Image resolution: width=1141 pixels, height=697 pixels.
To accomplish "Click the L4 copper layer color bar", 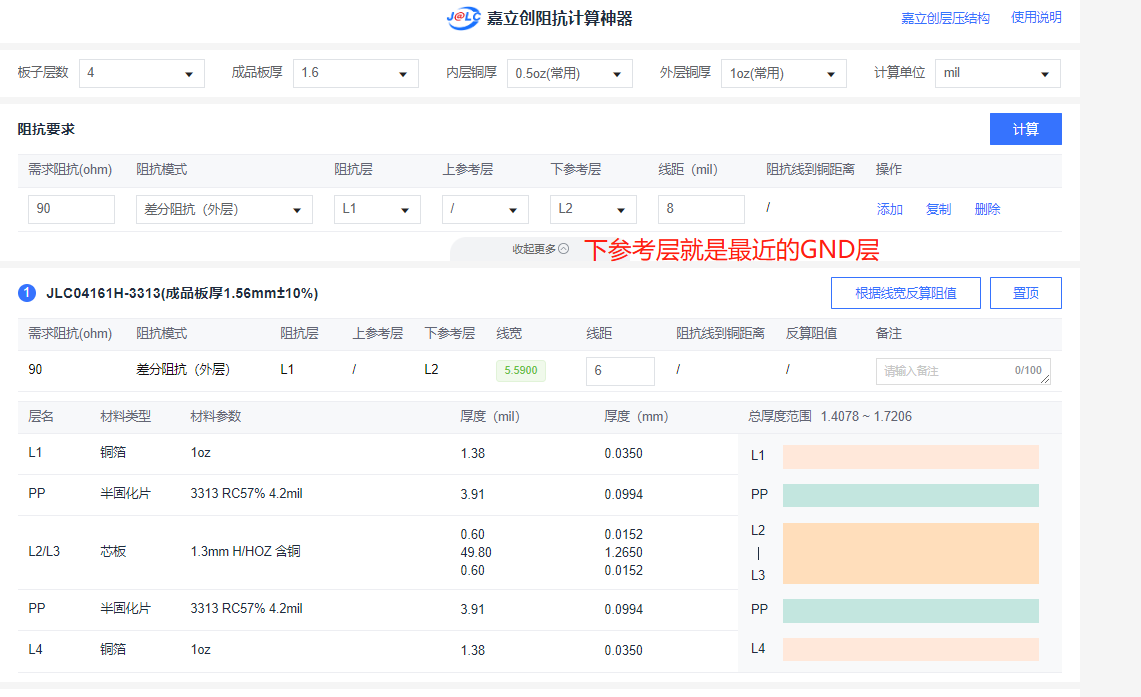I will point(910,650).
